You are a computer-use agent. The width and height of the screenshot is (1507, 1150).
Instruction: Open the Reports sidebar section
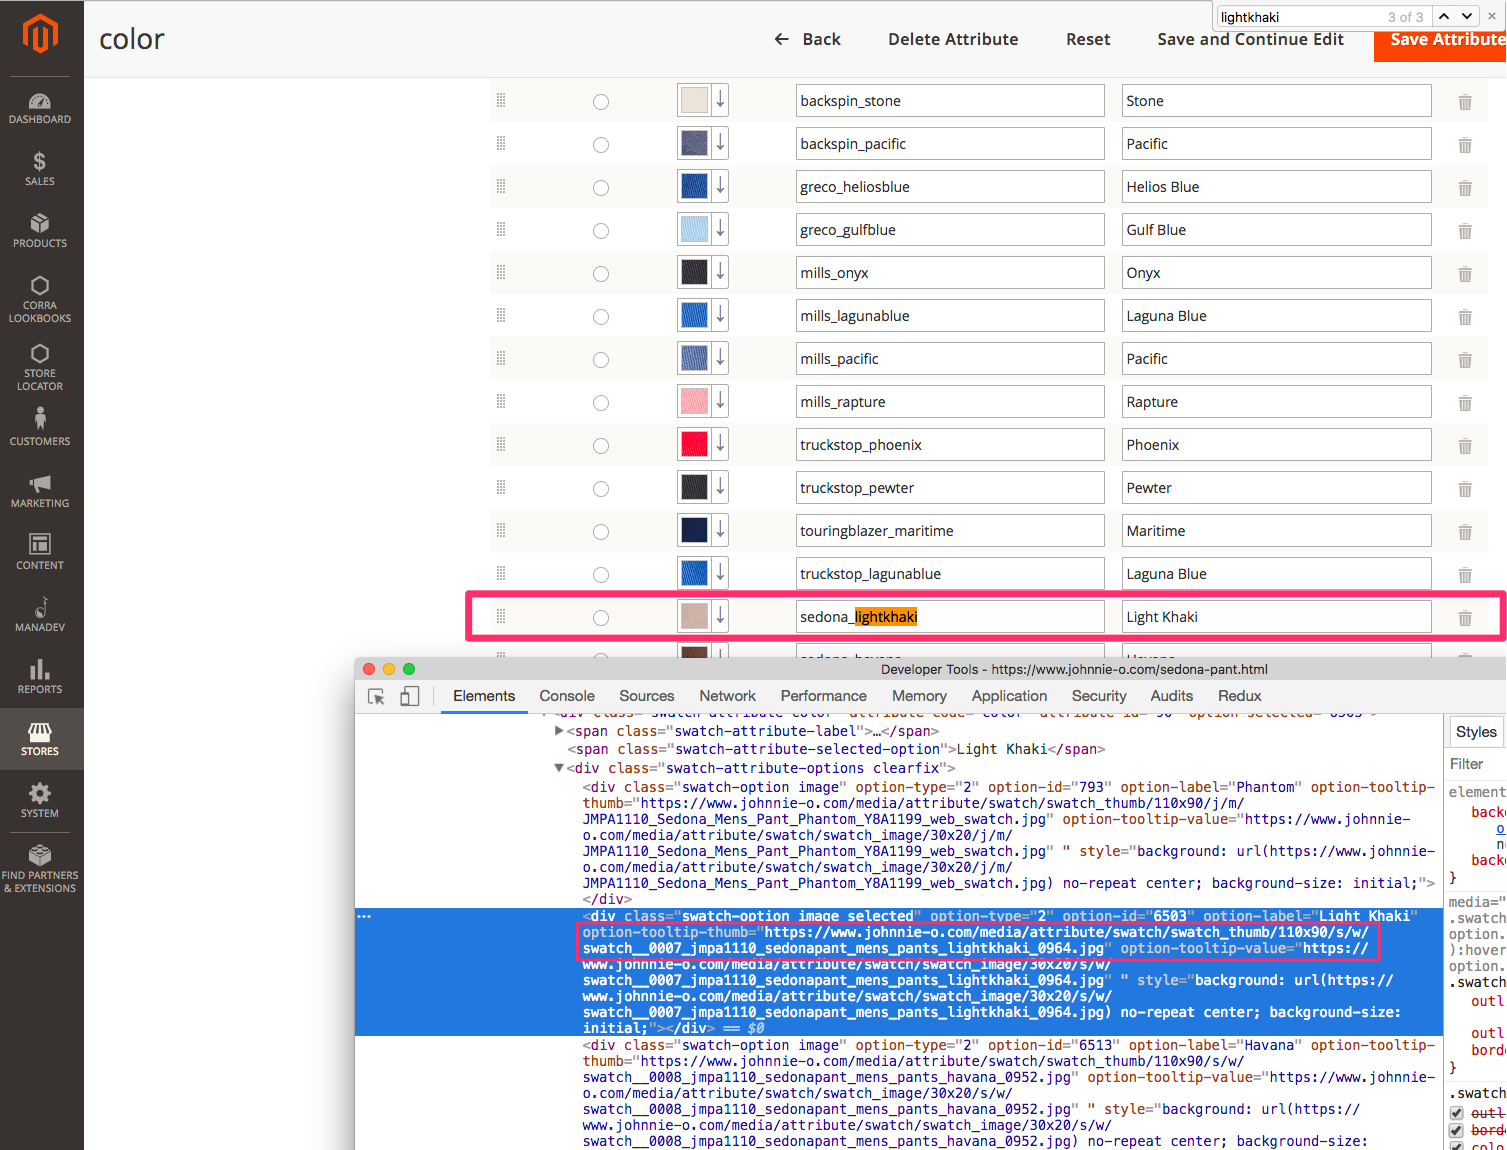point(40,676)
